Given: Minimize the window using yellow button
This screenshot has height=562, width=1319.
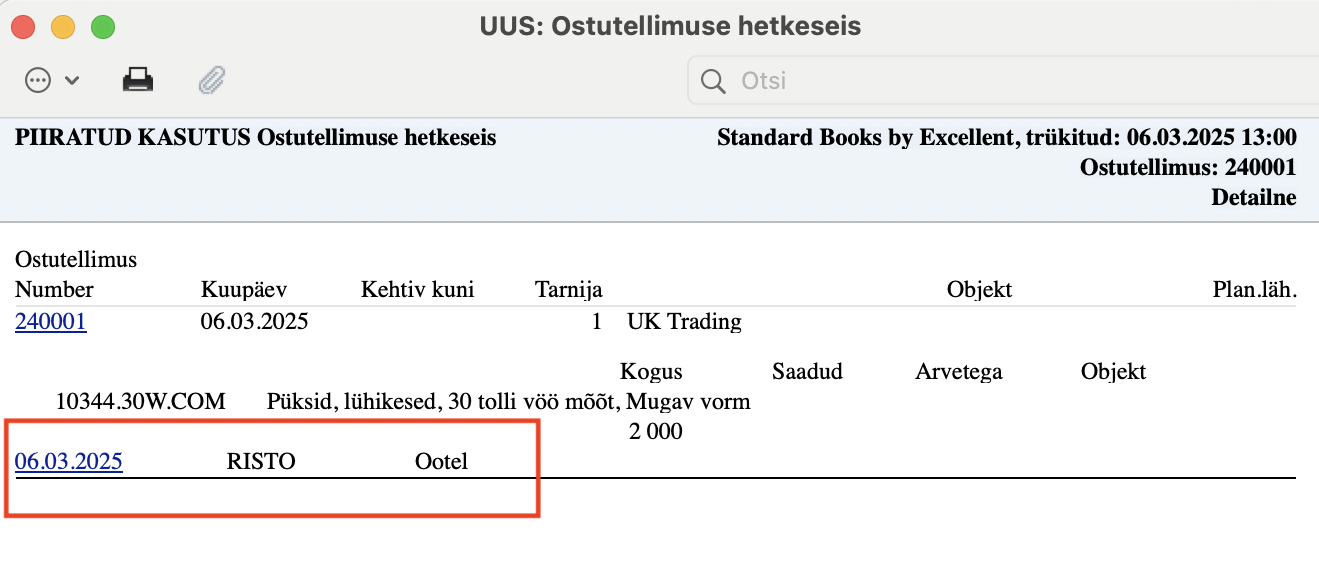Looking at the screenshot, I should pos(63,26).
